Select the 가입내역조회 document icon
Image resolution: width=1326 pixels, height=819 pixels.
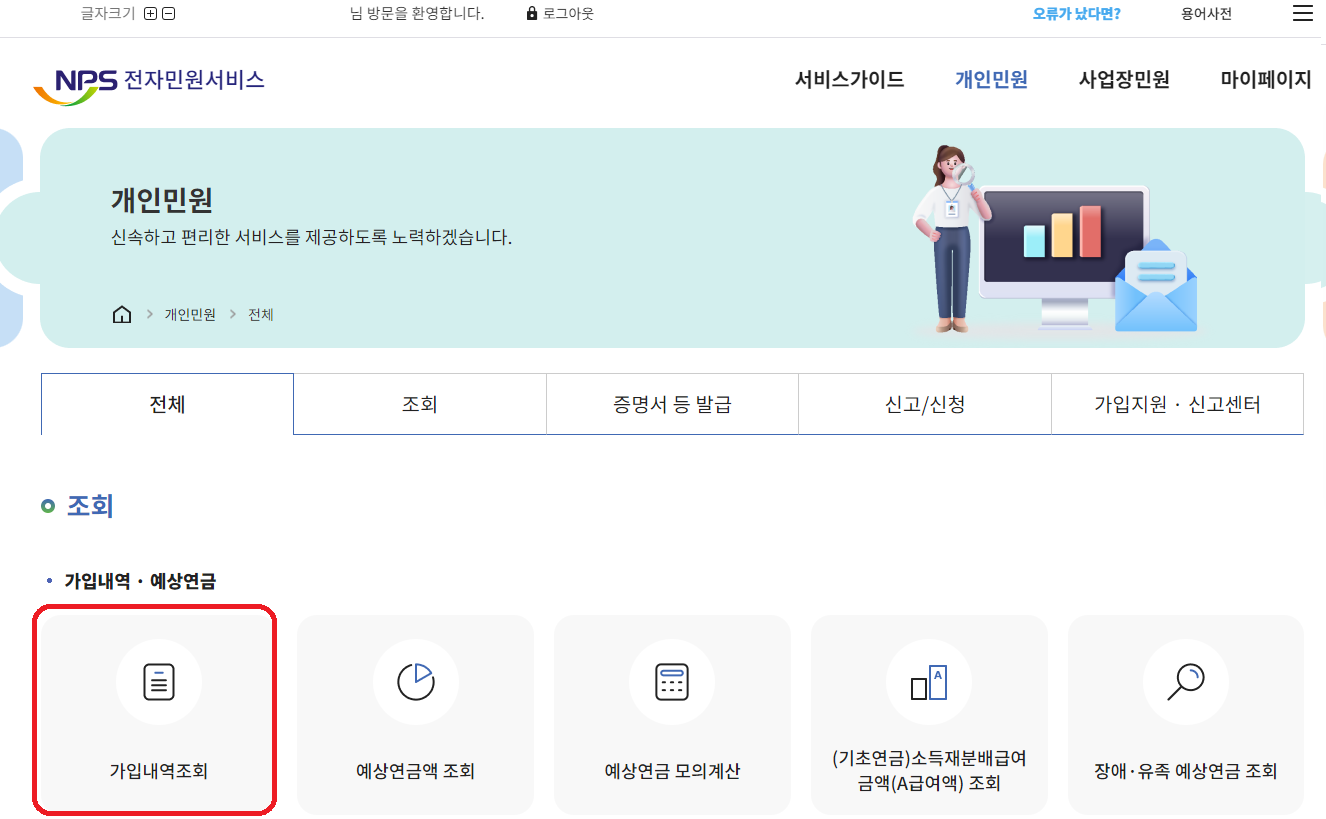(x=158, y=682)
